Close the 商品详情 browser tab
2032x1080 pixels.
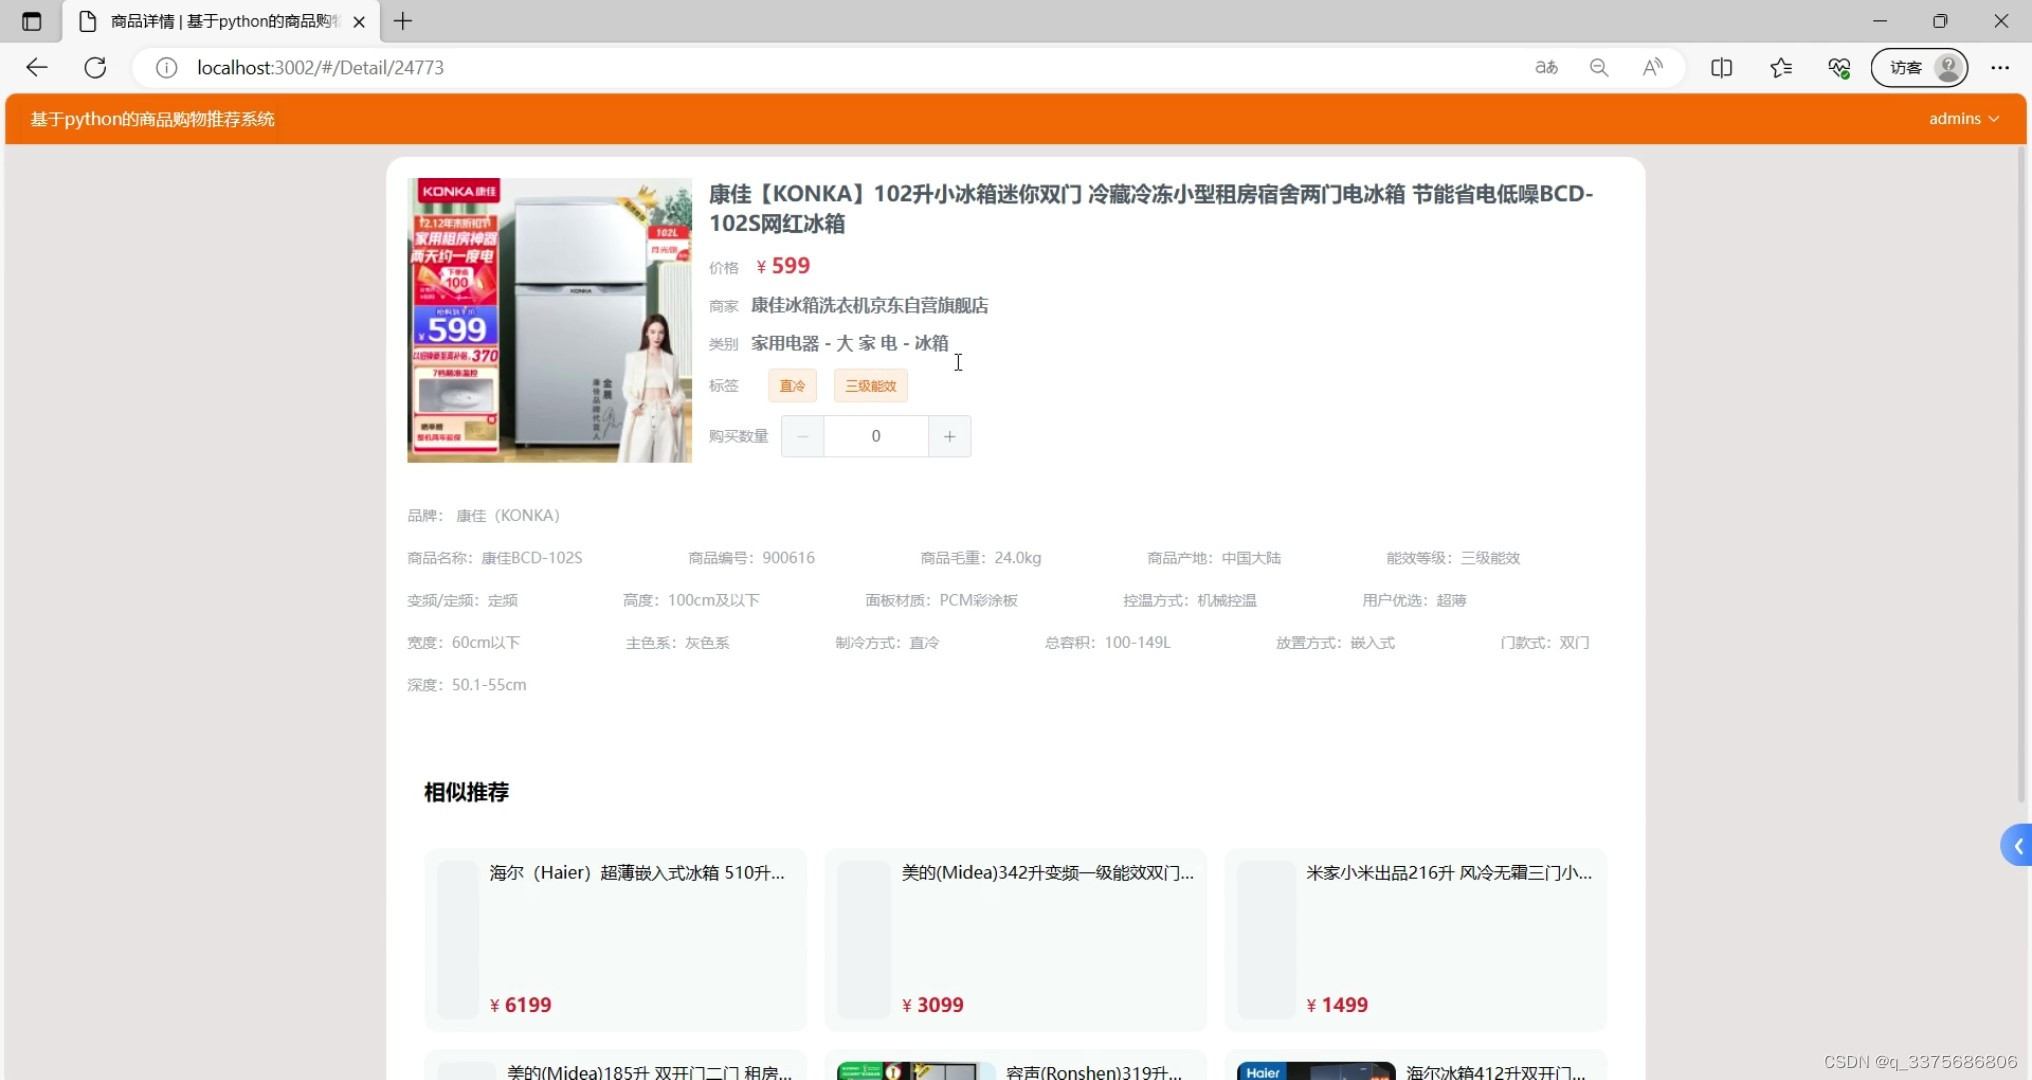pos(359,21)
